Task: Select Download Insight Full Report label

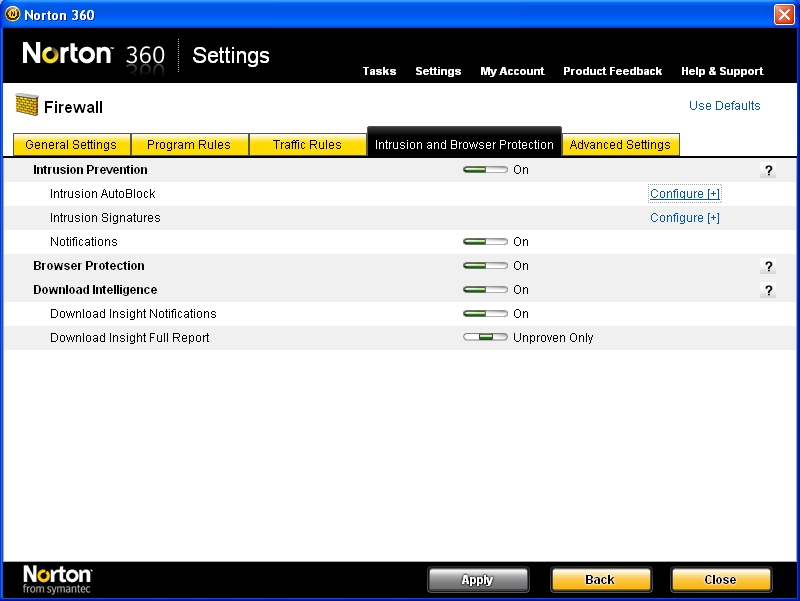Action: 130,338
